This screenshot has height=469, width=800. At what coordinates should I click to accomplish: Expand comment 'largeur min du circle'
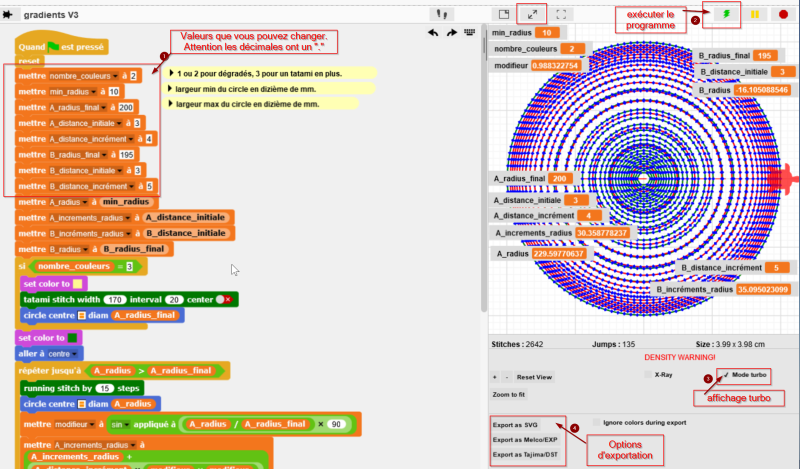pyautogui.click(x=171, y=88)
